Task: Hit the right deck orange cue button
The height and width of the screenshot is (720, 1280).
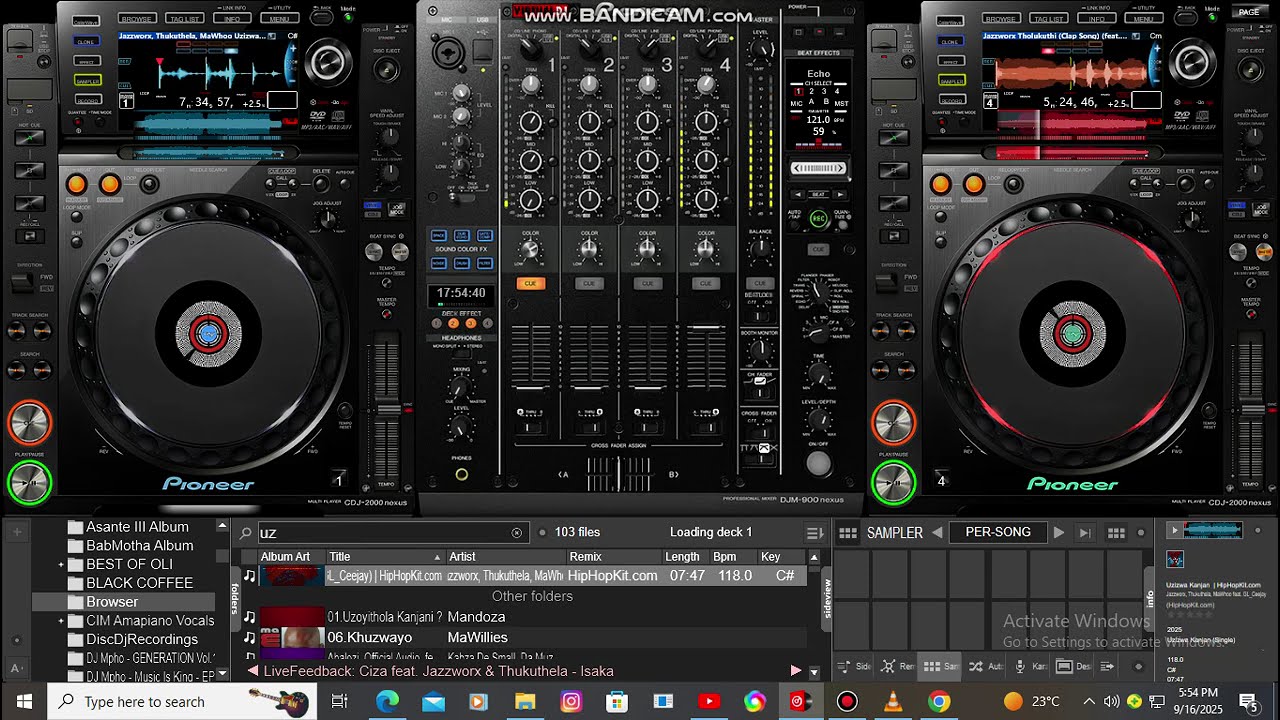Action: 893,424
